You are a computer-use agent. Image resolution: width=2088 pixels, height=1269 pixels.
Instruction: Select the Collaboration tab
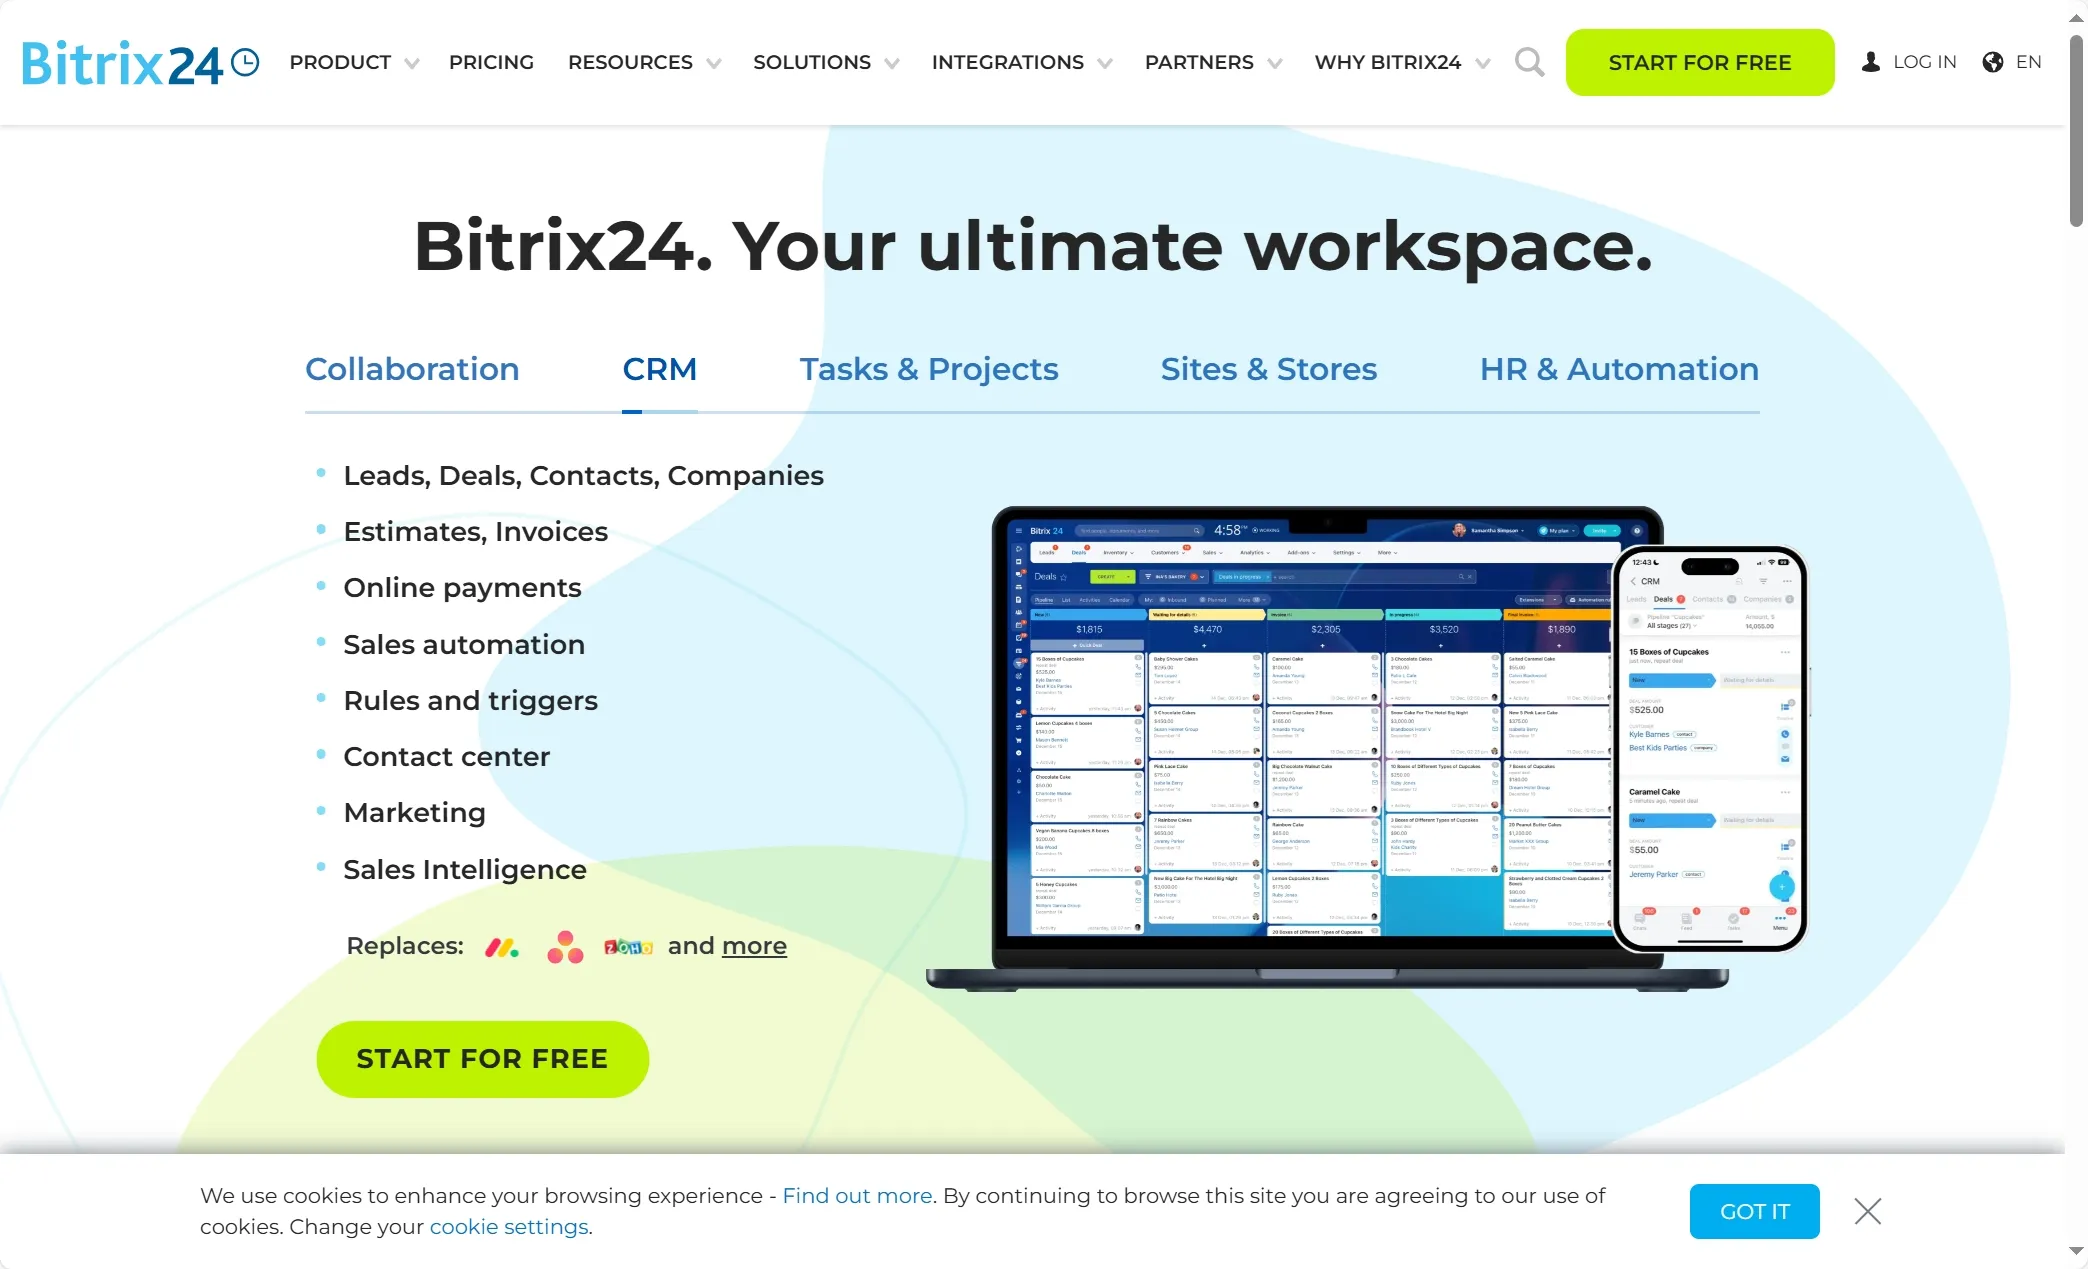coord(412,368)
